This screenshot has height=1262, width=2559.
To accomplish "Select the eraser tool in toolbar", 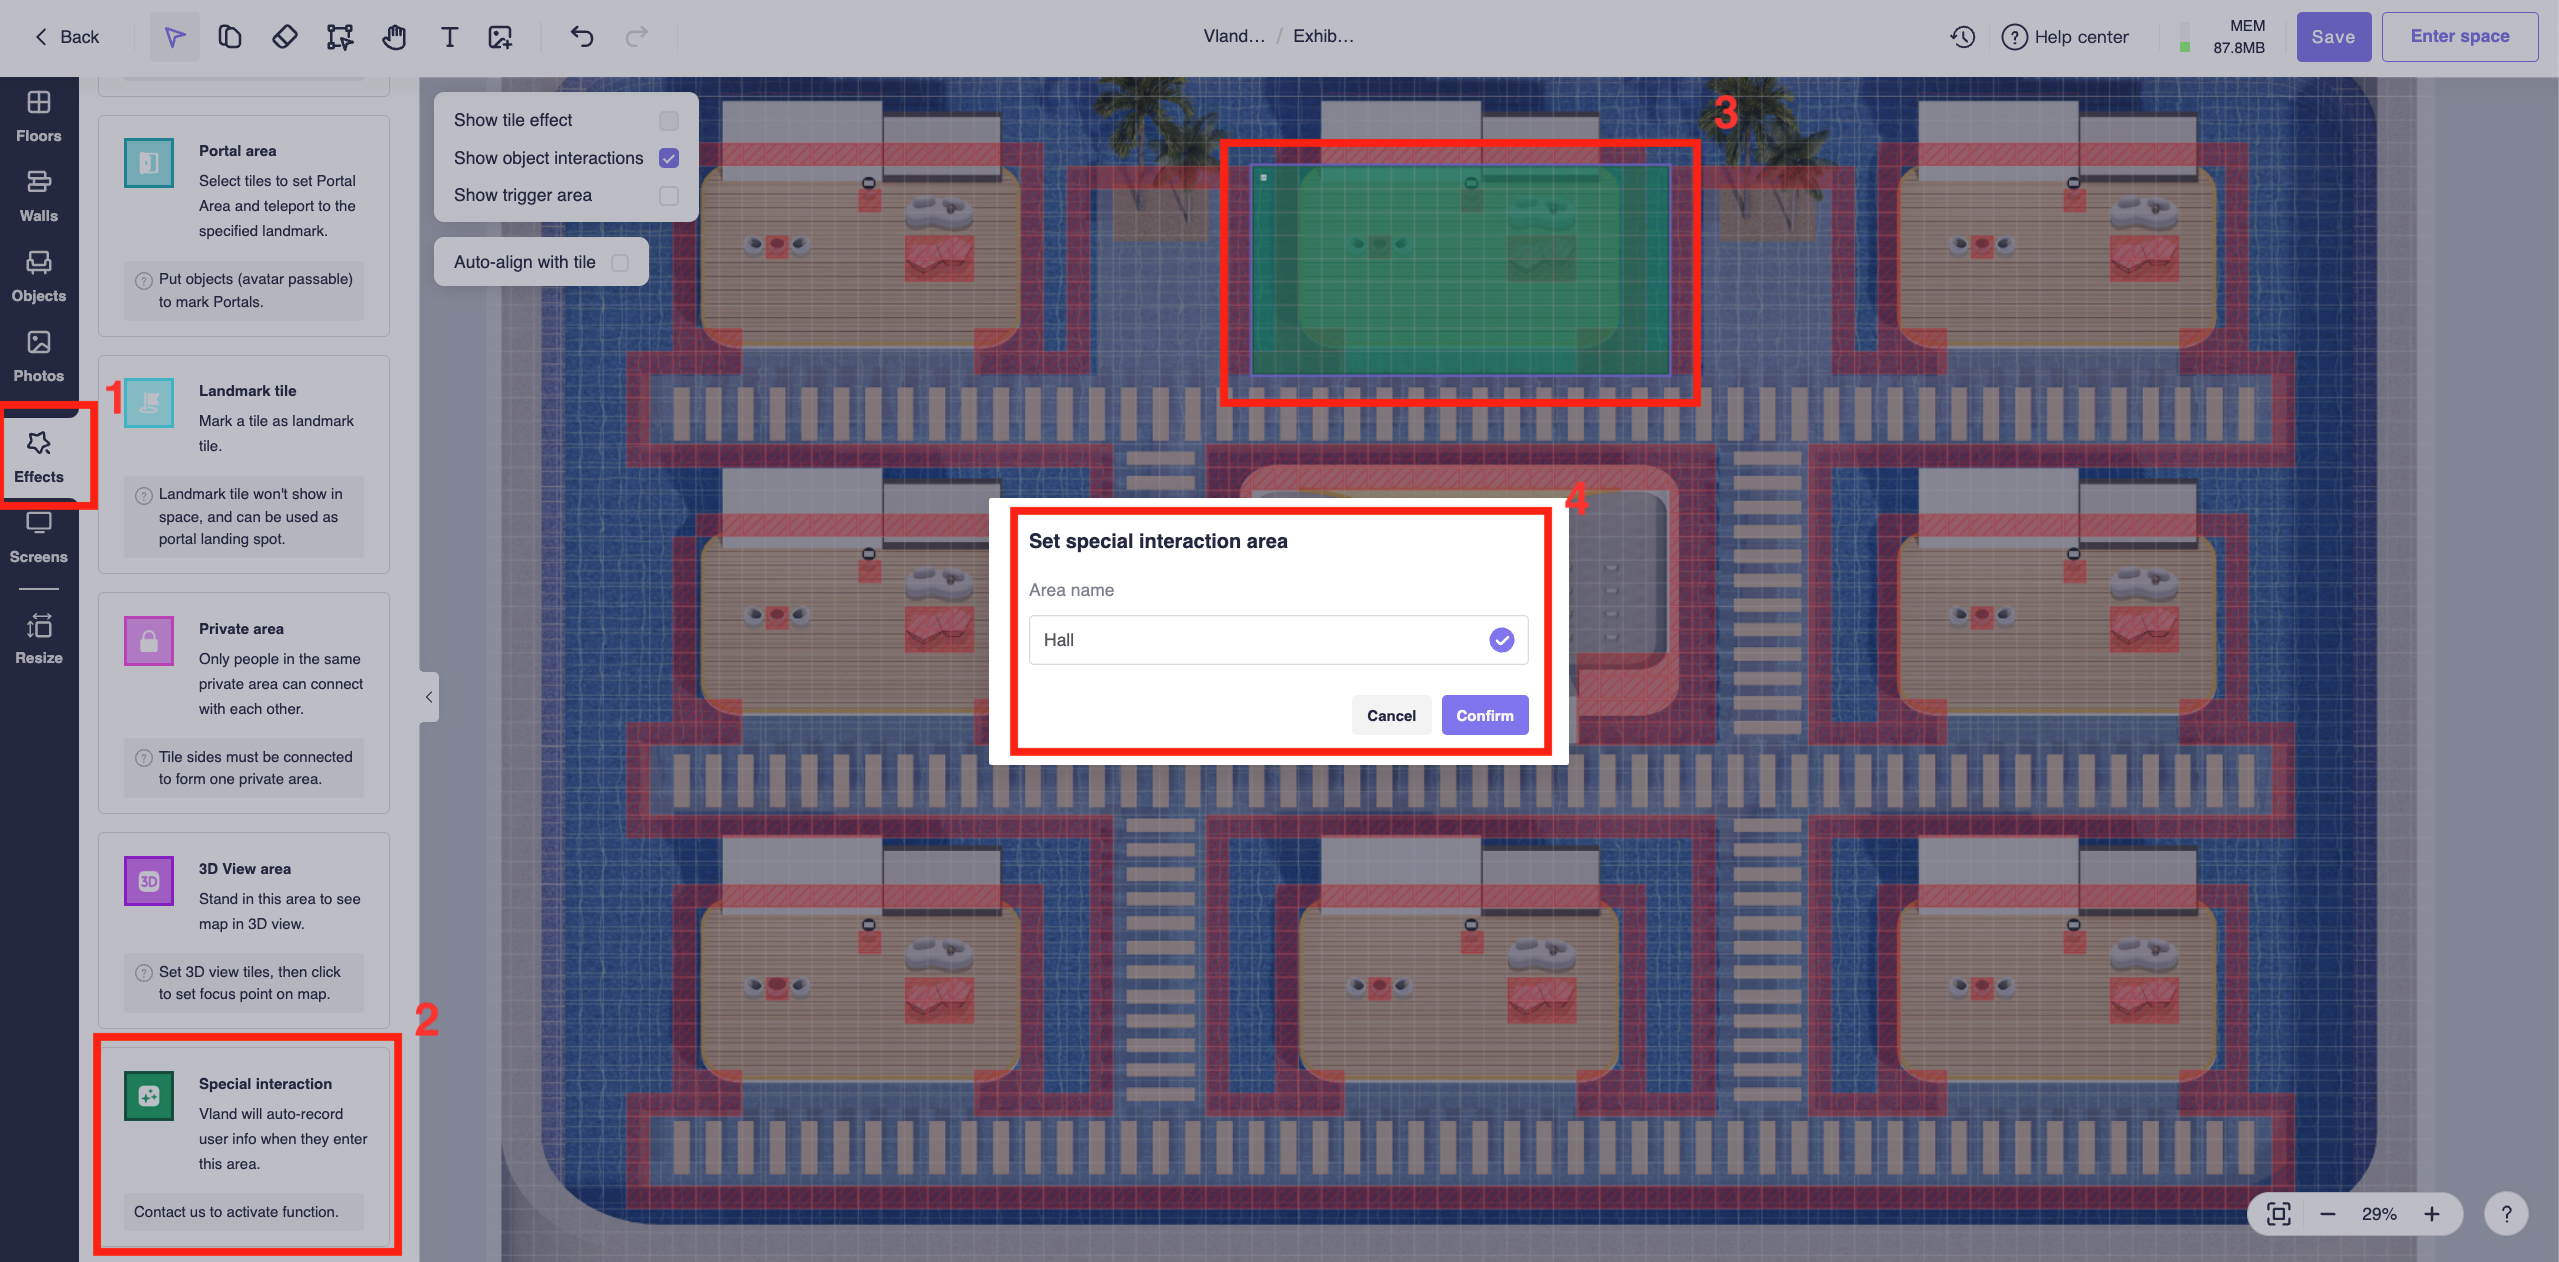I will (284, 37).
